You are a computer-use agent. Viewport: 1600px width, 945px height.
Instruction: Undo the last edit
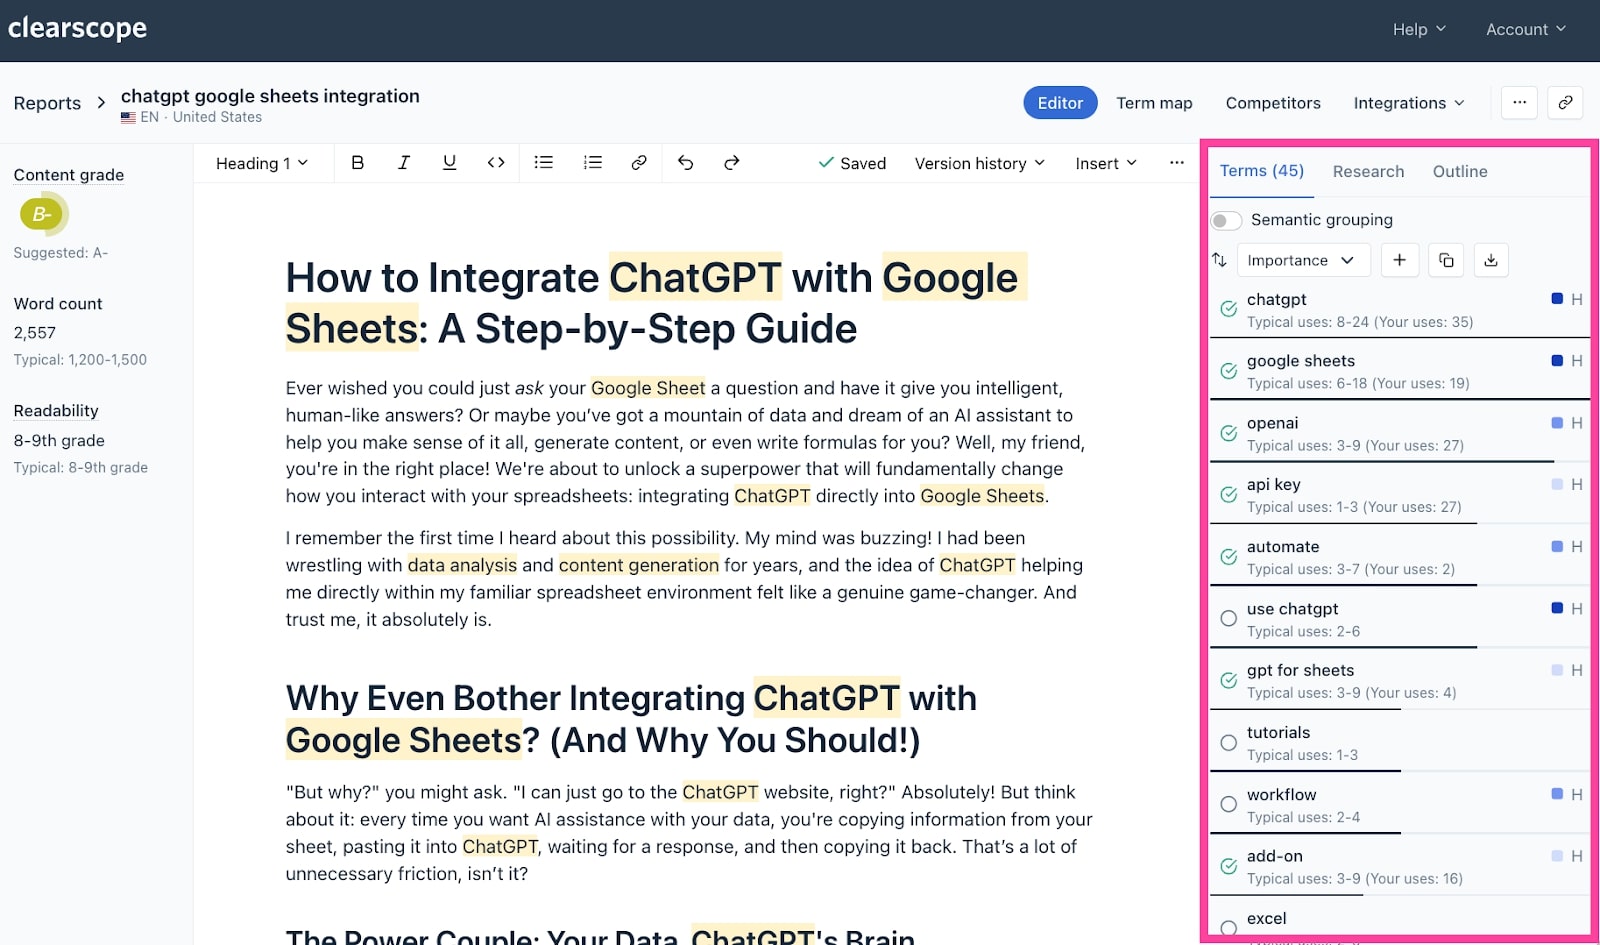tap(685, 163)
